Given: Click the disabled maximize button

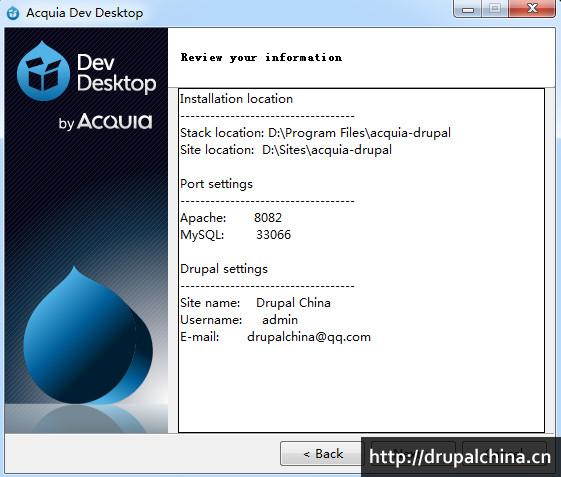Looking at the screenshot, I should click(x=495, y=9).
